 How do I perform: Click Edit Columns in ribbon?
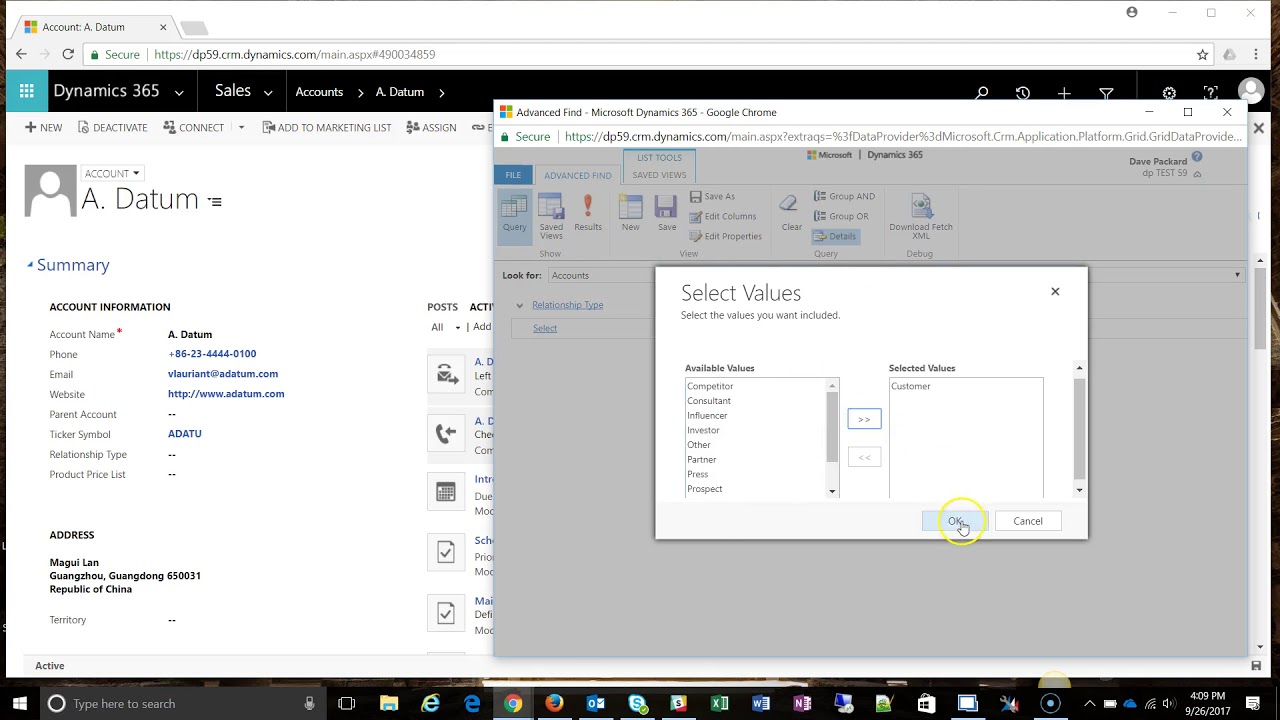point(722,216)
